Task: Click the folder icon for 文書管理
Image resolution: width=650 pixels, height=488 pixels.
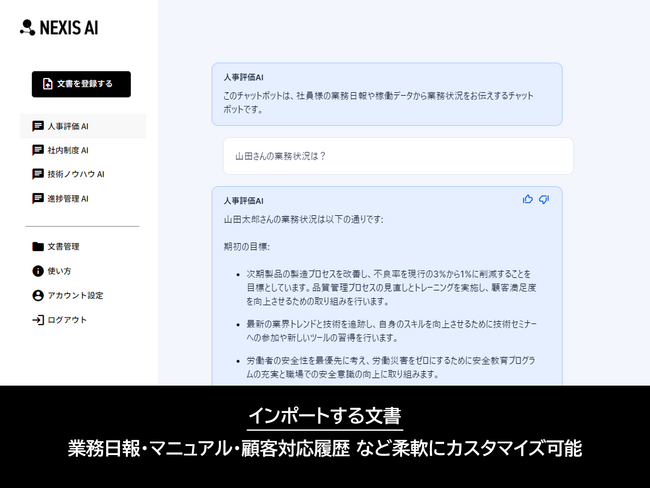Action: click(38, 247)
